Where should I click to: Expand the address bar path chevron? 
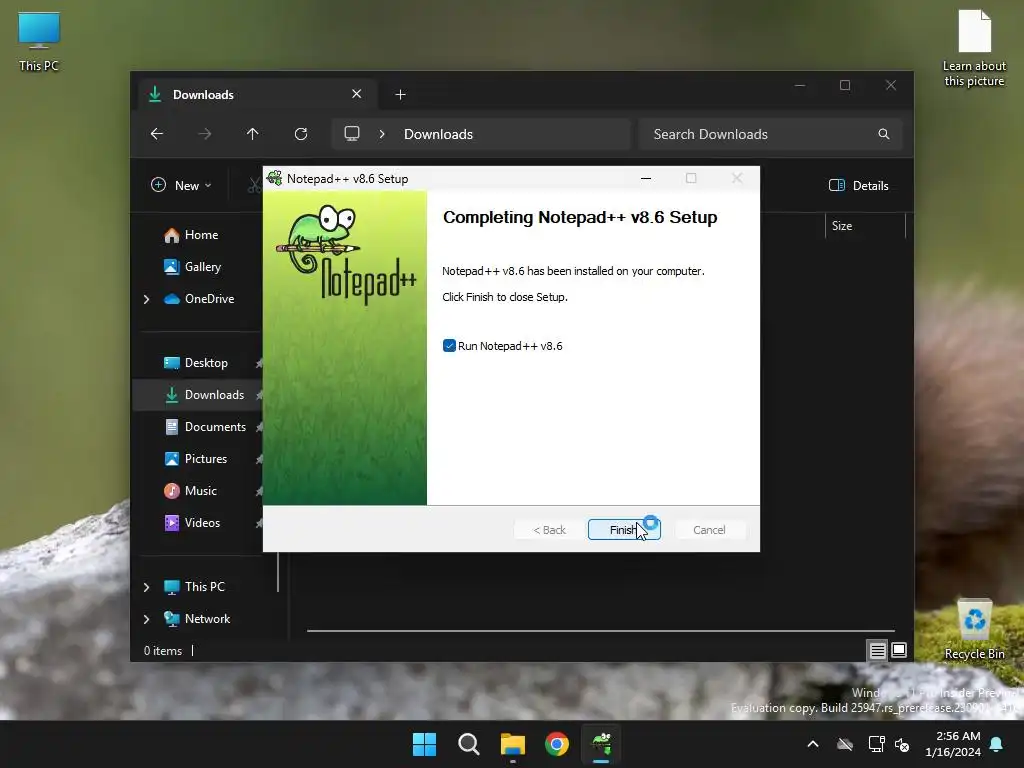[382, 134]
